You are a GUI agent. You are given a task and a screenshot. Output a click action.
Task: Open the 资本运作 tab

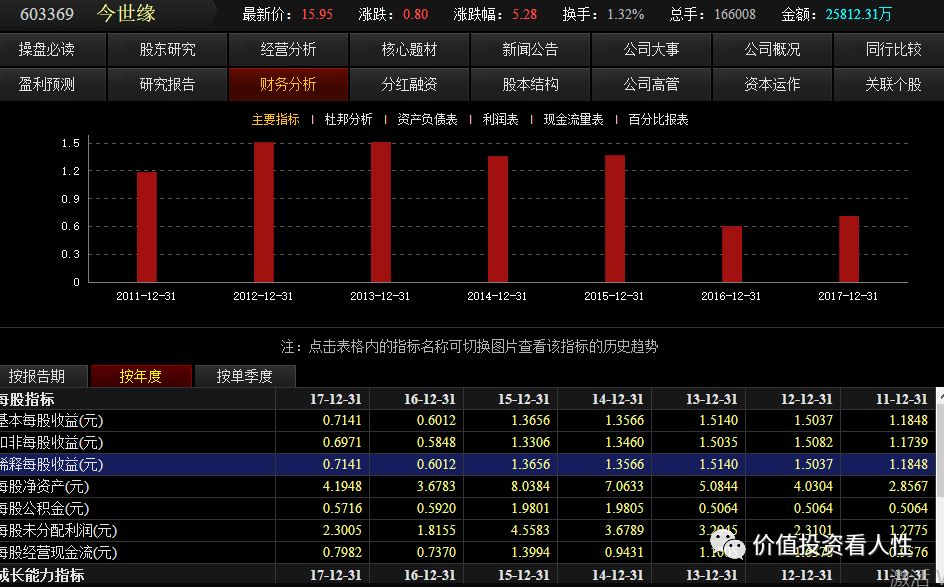pyautogui.click(x=772, y=84)
